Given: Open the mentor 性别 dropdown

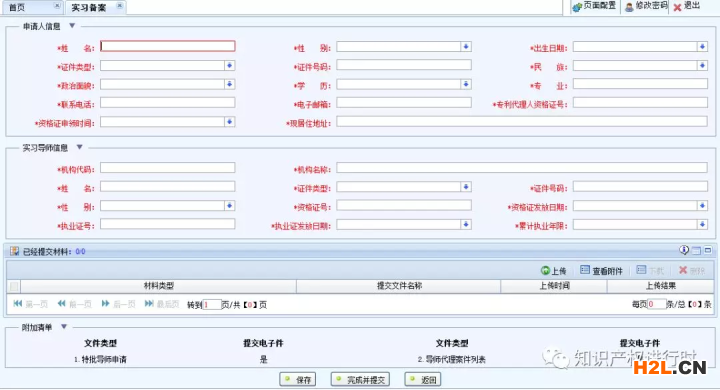Looking at the screenshot, I should click(x=230, y=205).
